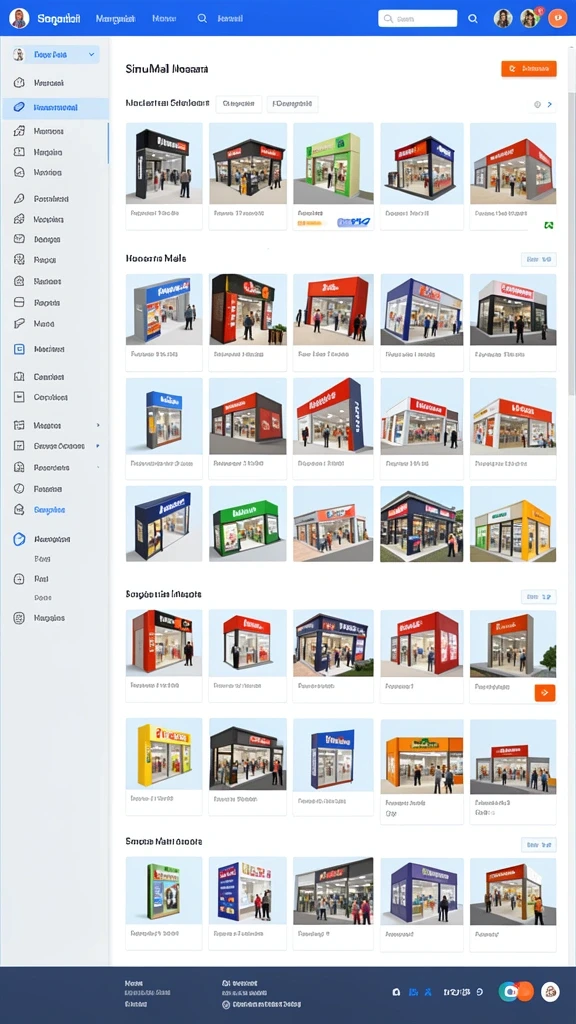
Task: Click the round avatar icon at the footer right
Action: pyautogui.click(x=550, y=991)
